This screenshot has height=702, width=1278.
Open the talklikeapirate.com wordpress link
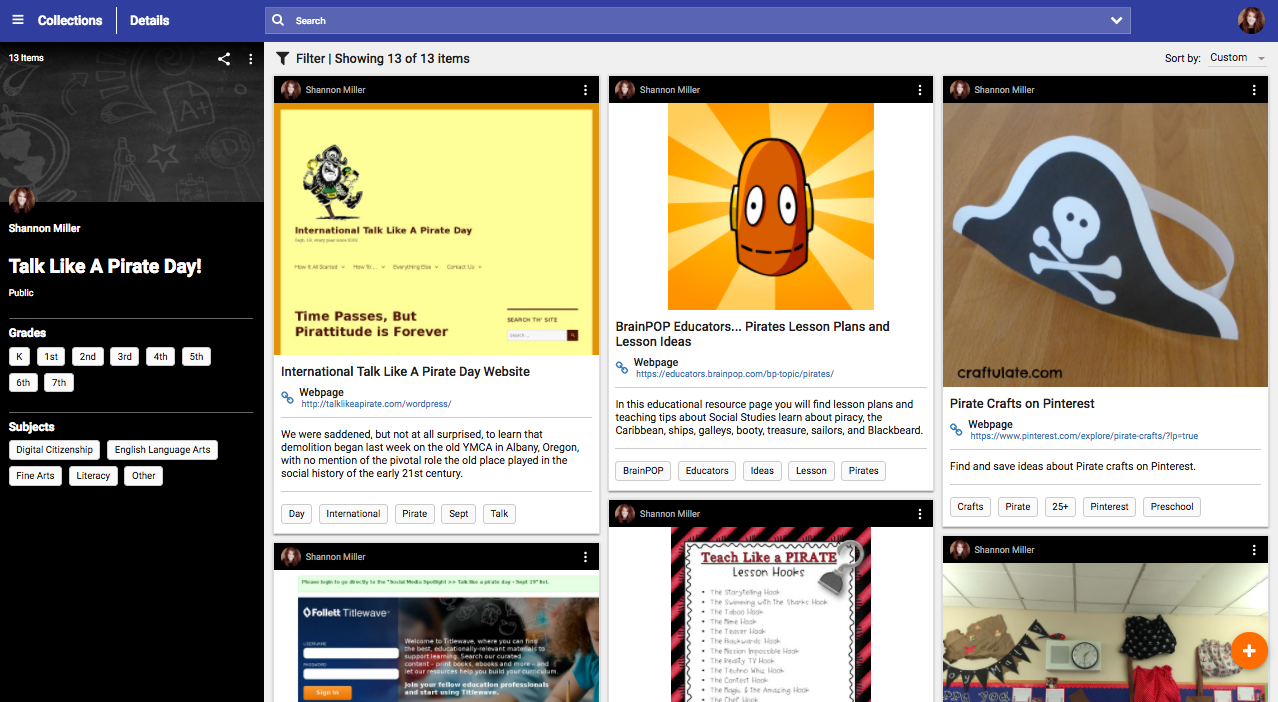click(x=376, y=403)
